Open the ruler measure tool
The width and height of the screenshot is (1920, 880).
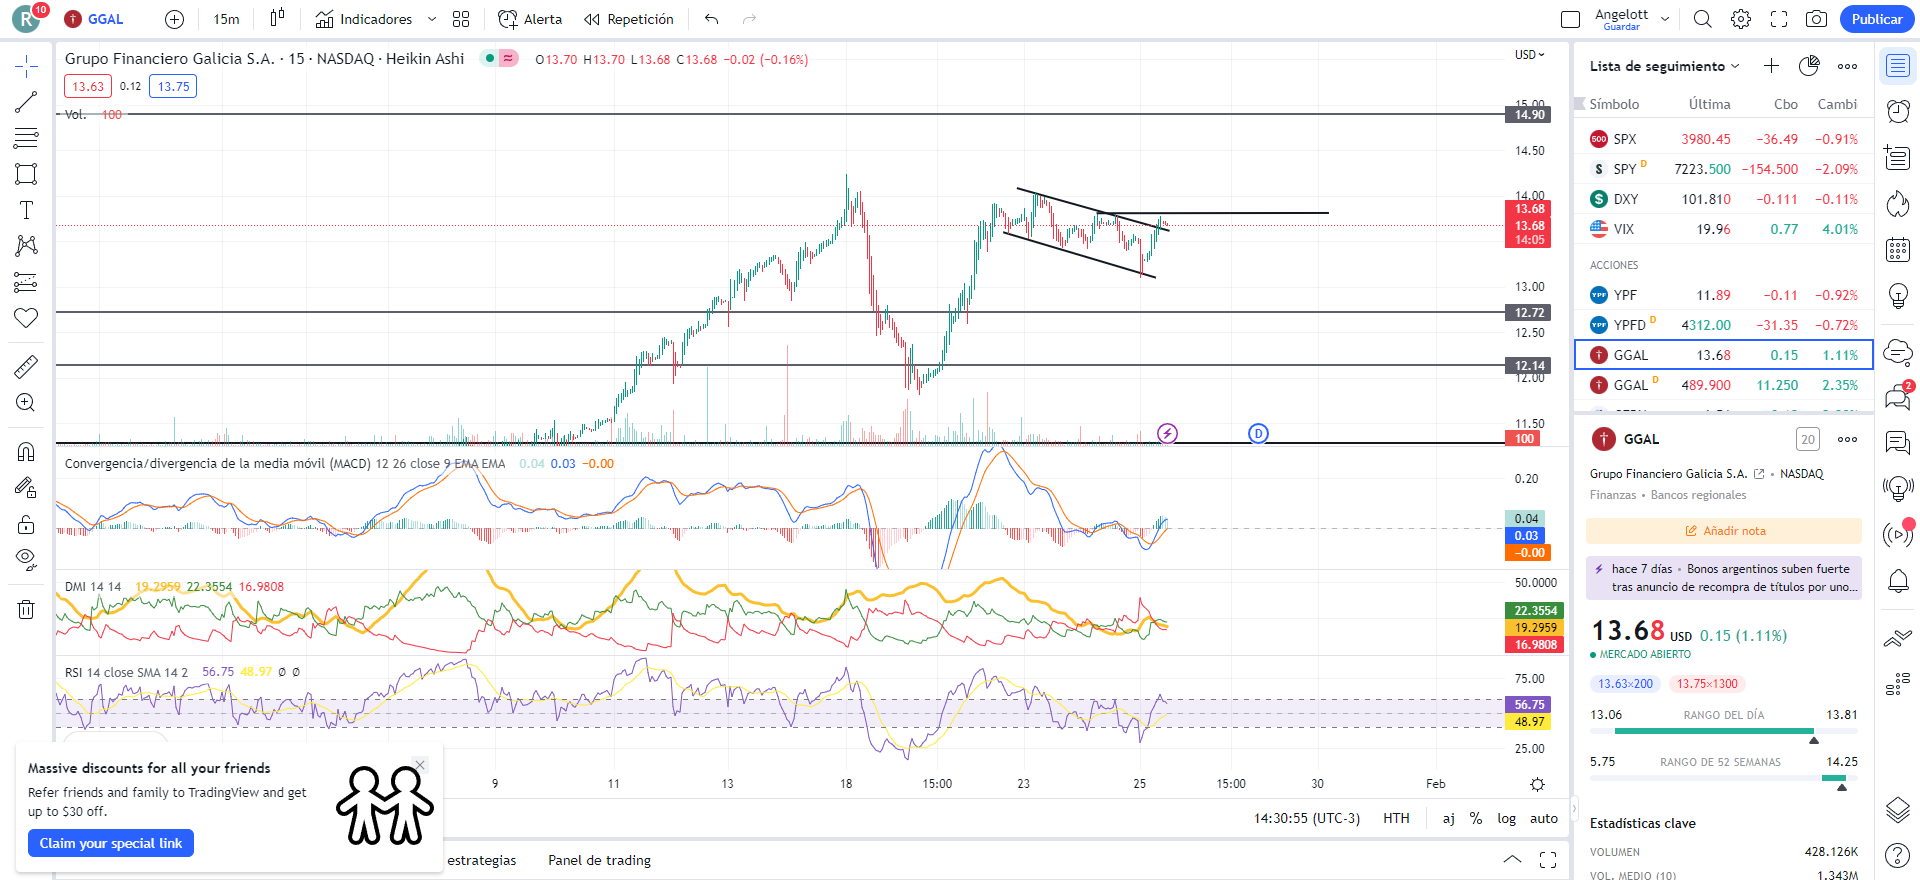pos(26,367)
